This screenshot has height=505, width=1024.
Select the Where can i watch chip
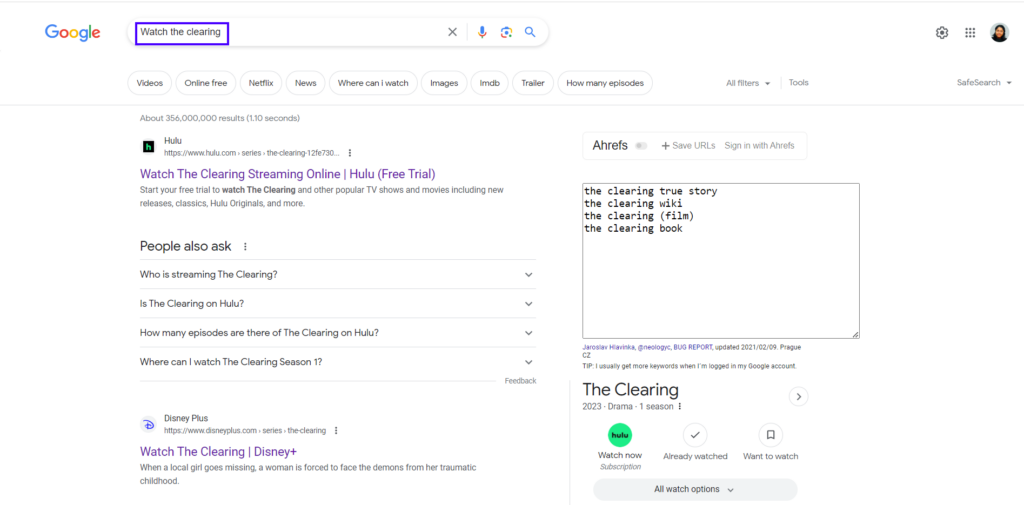point(373,83)
